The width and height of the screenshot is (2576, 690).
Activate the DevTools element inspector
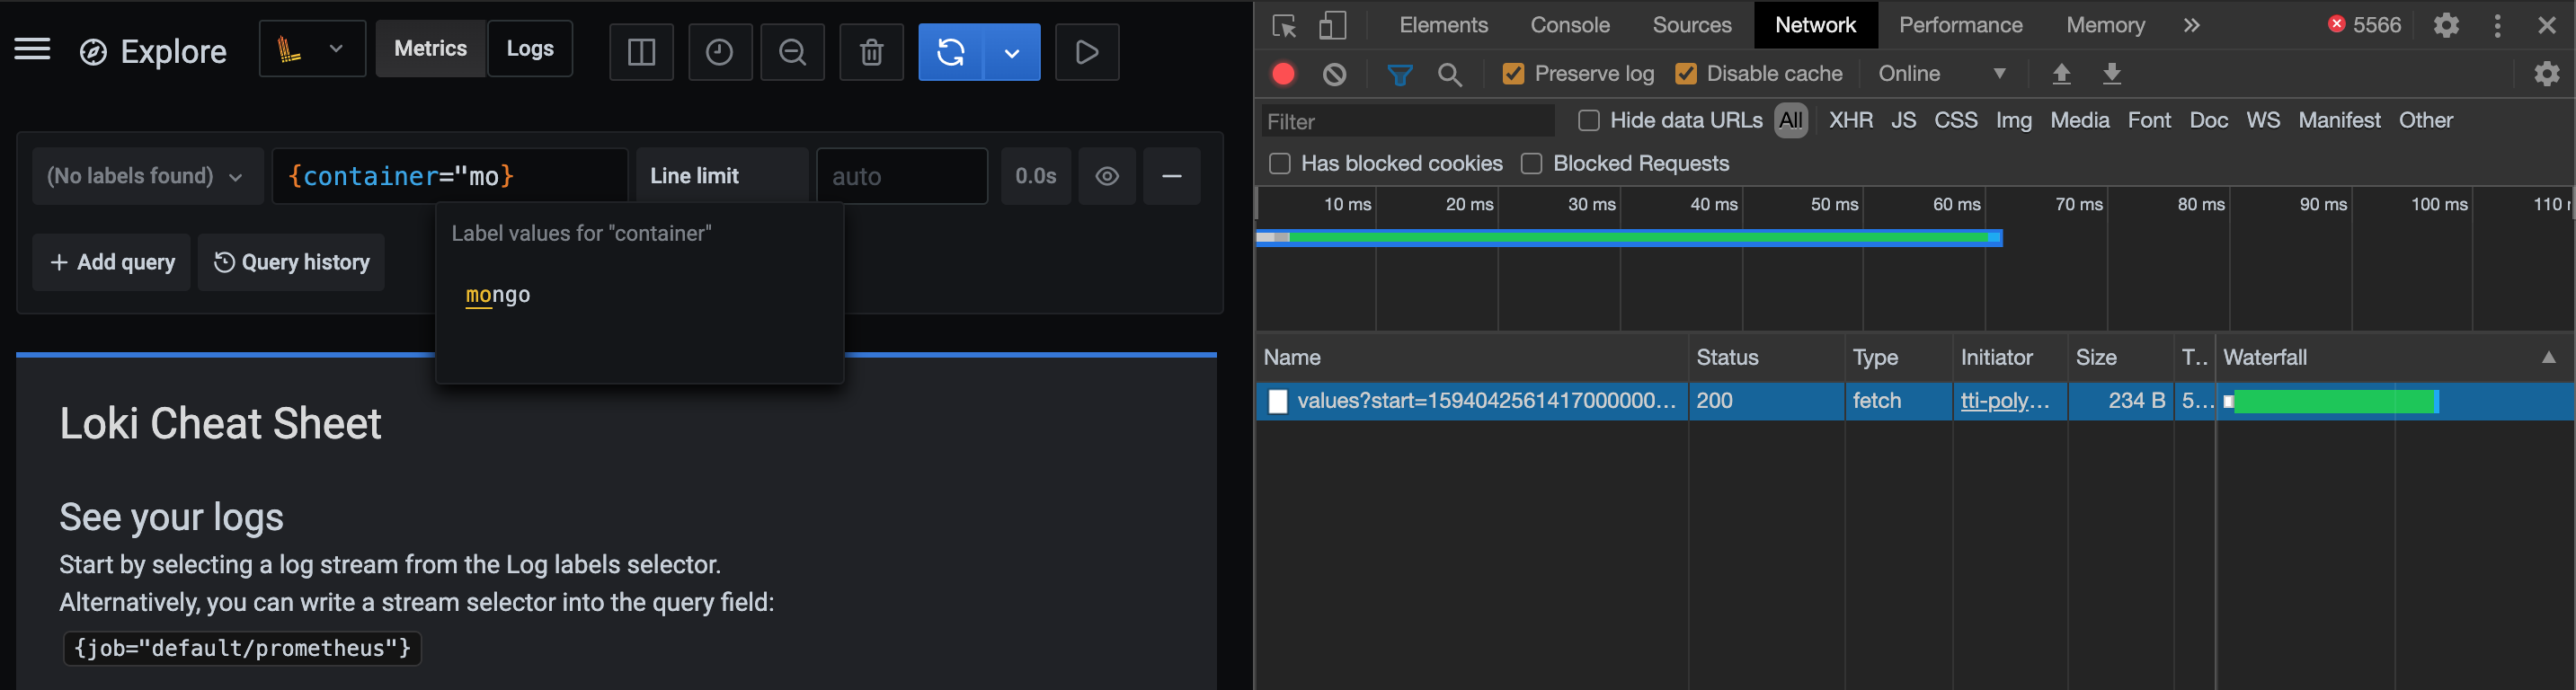[x=1284, y=25]
